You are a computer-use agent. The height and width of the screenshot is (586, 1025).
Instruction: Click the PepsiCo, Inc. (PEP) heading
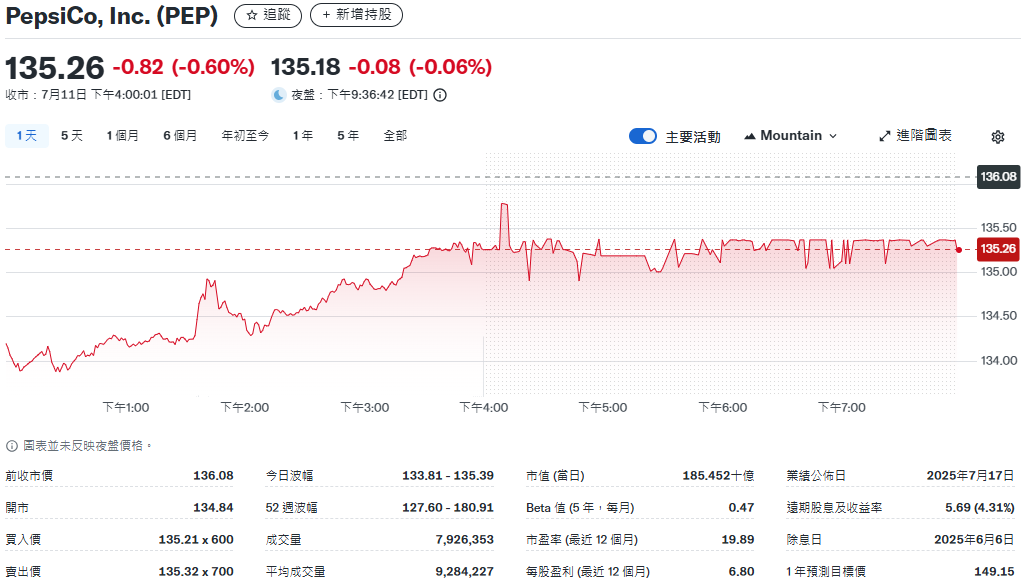tap(112, 16)
